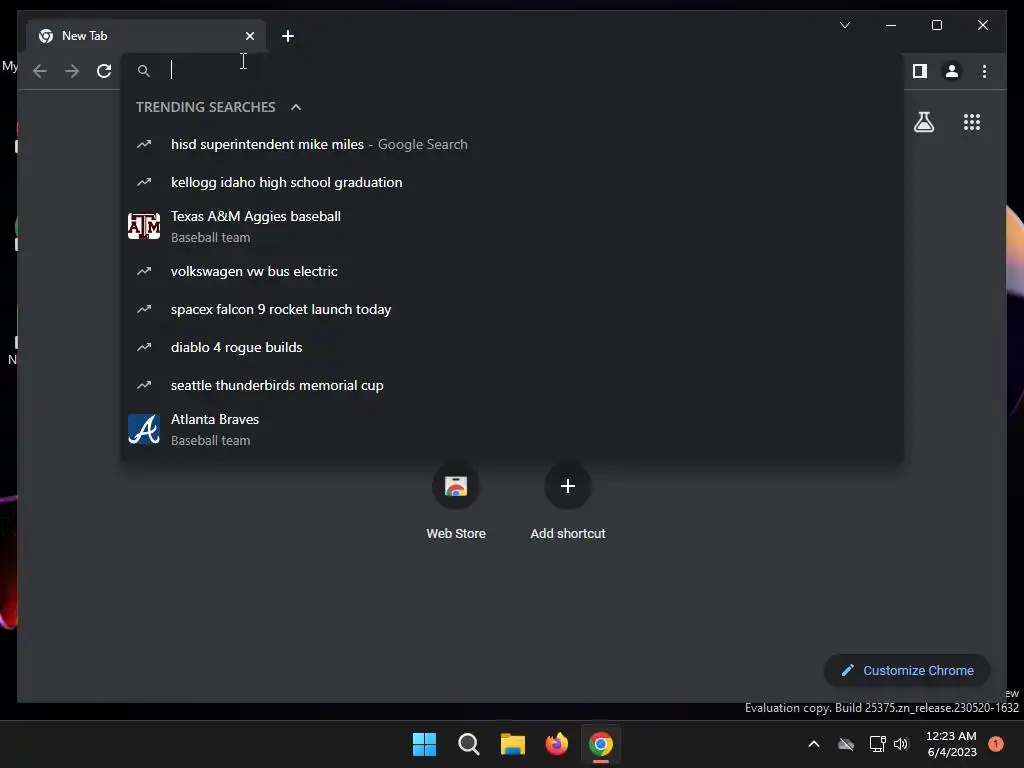
Task: Choose suggestion spacex falcon 9 rocket launch today
Action: pyautogui.click(x=513, y=309)
